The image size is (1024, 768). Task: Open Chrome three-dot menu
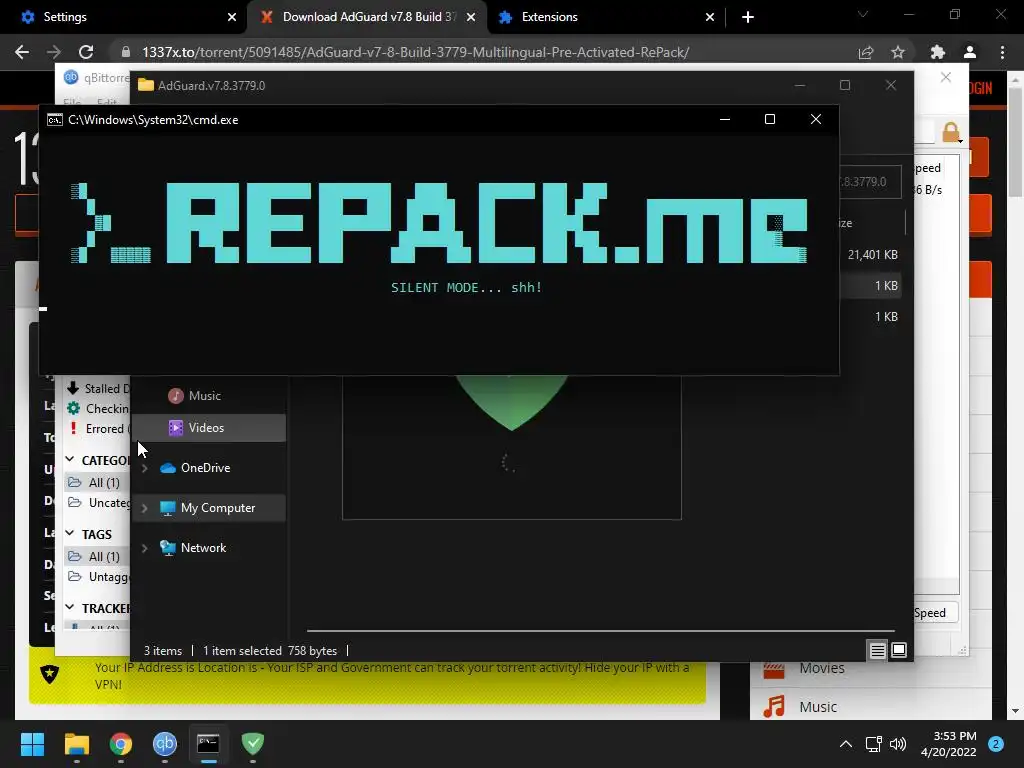tap(1002, 52)
